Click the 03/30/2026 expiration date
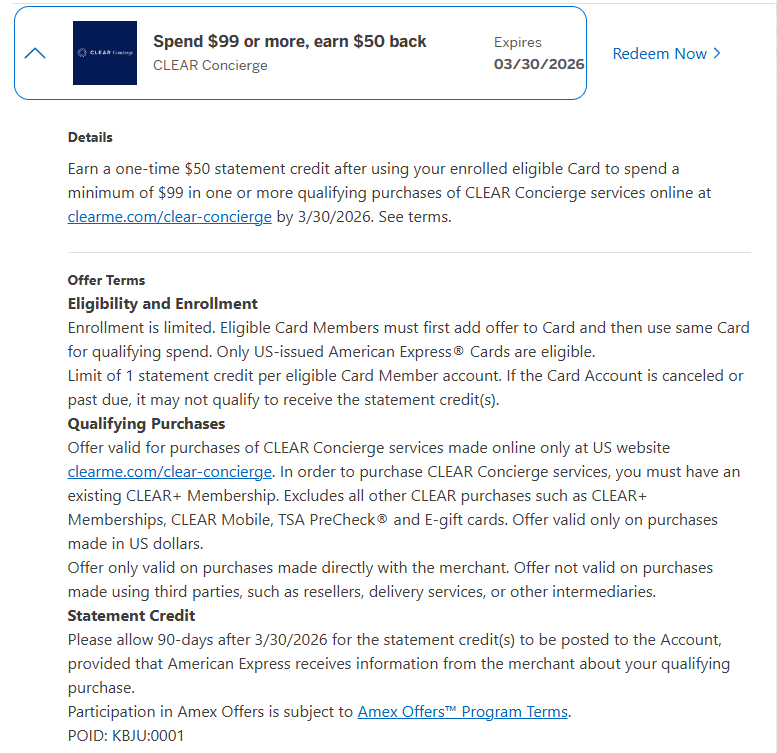 click(539, 64)
